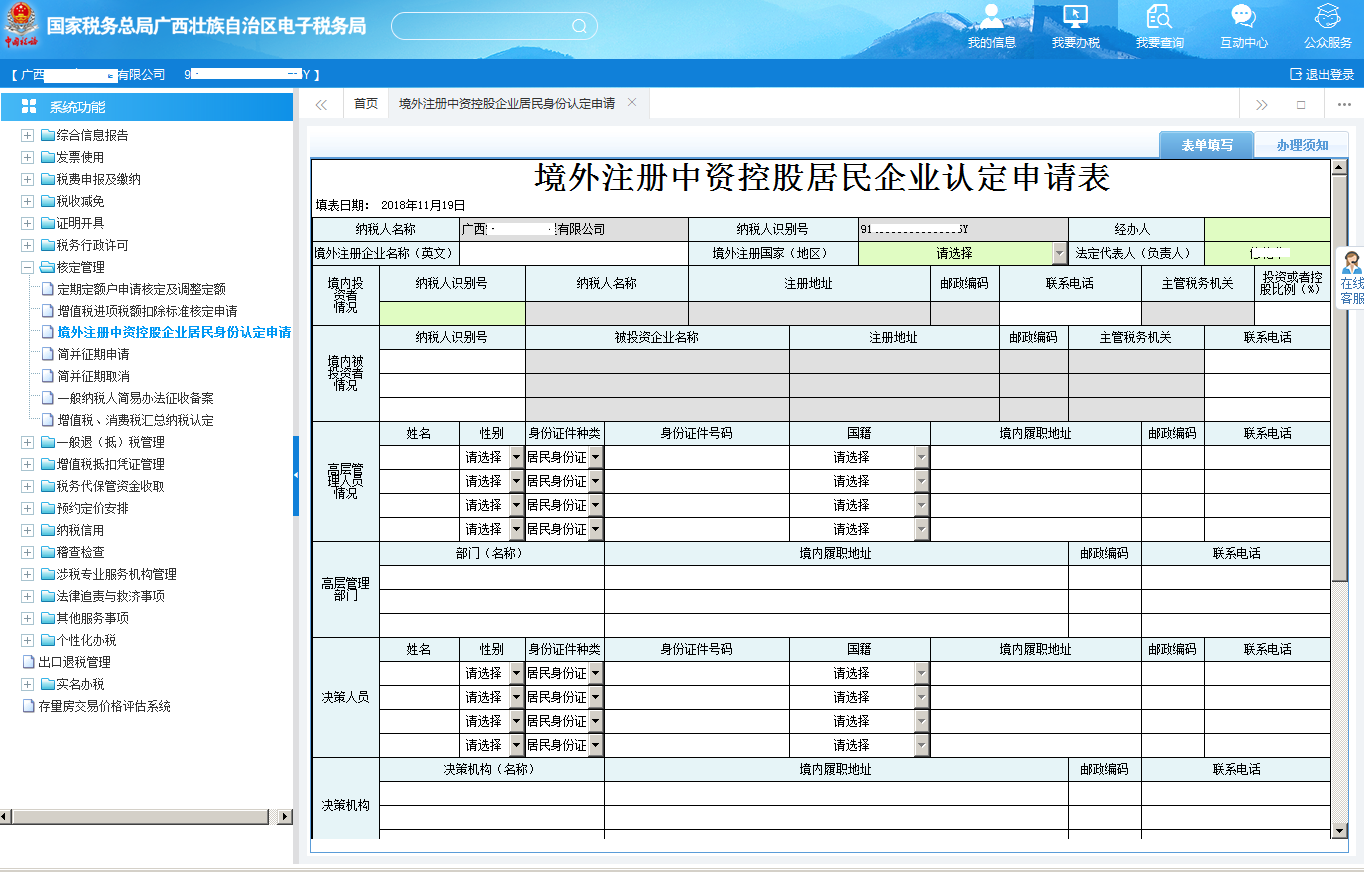
Task: Open 我要办税 icon in header
Action: coord(1075,16)
